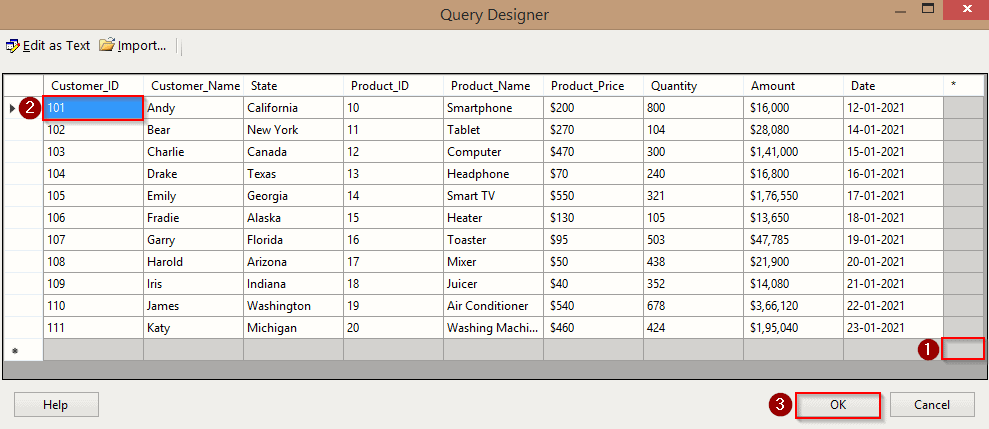Click the Iris name cell
Screen dimensions: 989x429
[194, 284]
